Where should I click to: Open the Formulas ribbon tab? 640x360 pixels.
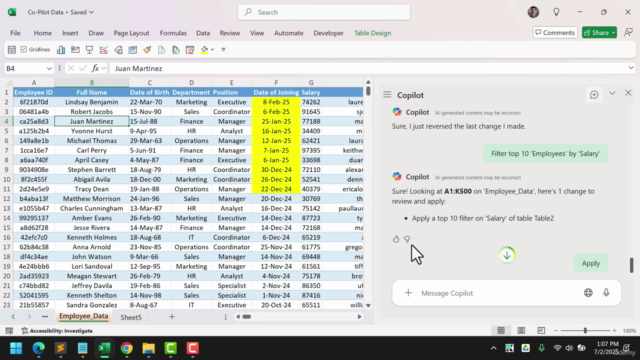173,33
